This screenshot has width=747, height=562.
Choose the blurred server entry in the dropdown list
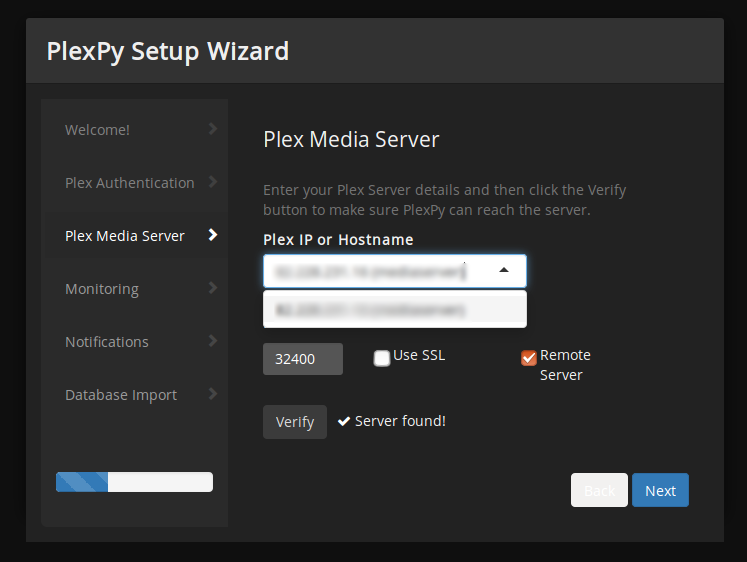pyautogui.click(x=395, y=310)
